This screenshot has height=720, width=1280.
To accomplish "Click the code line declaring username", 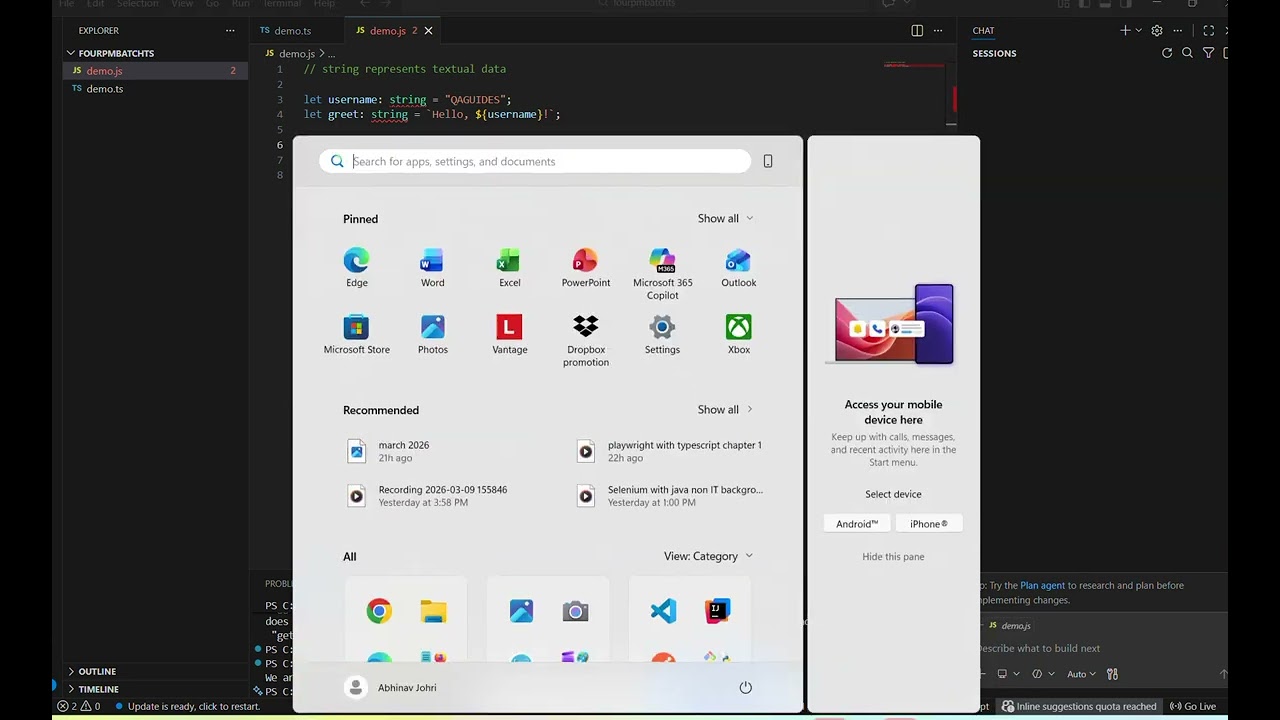I will (x=408, y=99).
